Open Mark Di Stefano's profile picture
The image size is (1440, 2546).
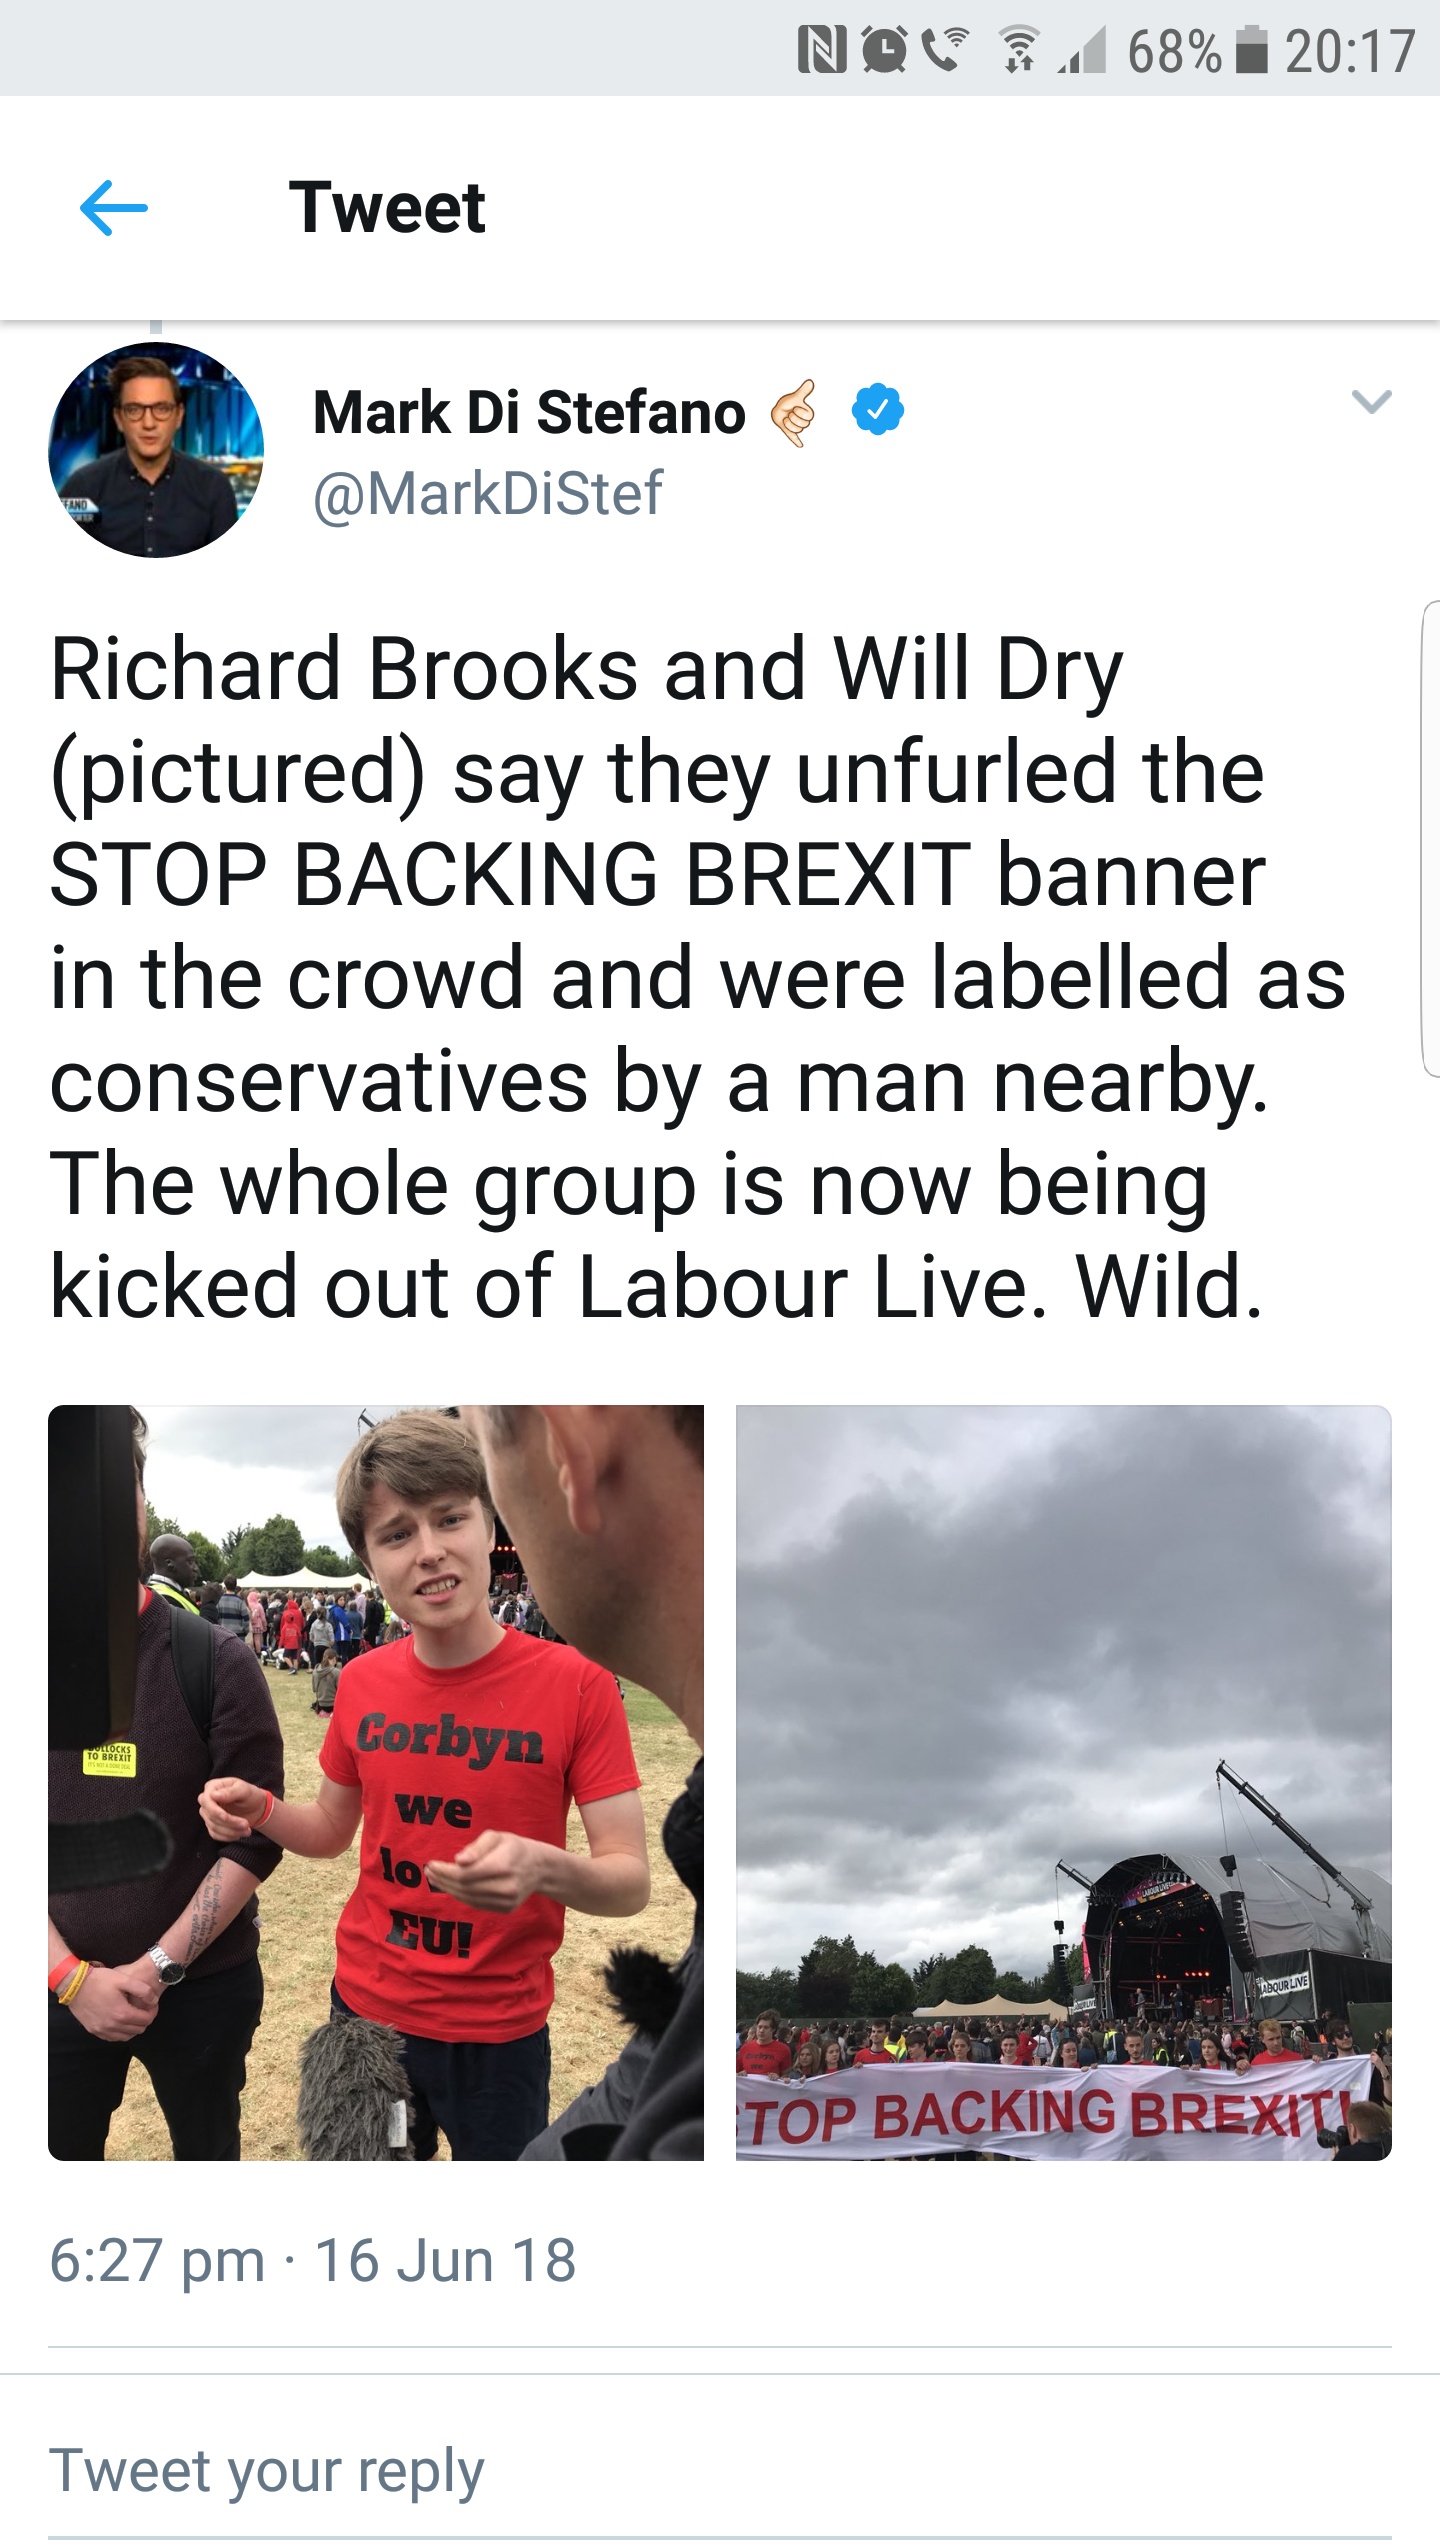156,450
